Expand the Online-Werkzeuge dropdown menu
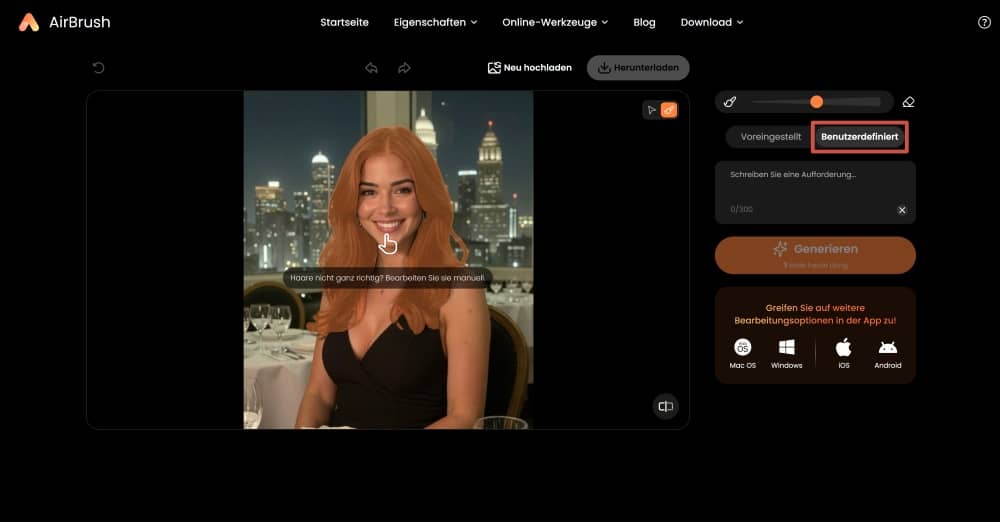The height and width of the screenshot is (522, 1000). pos(554,22)
